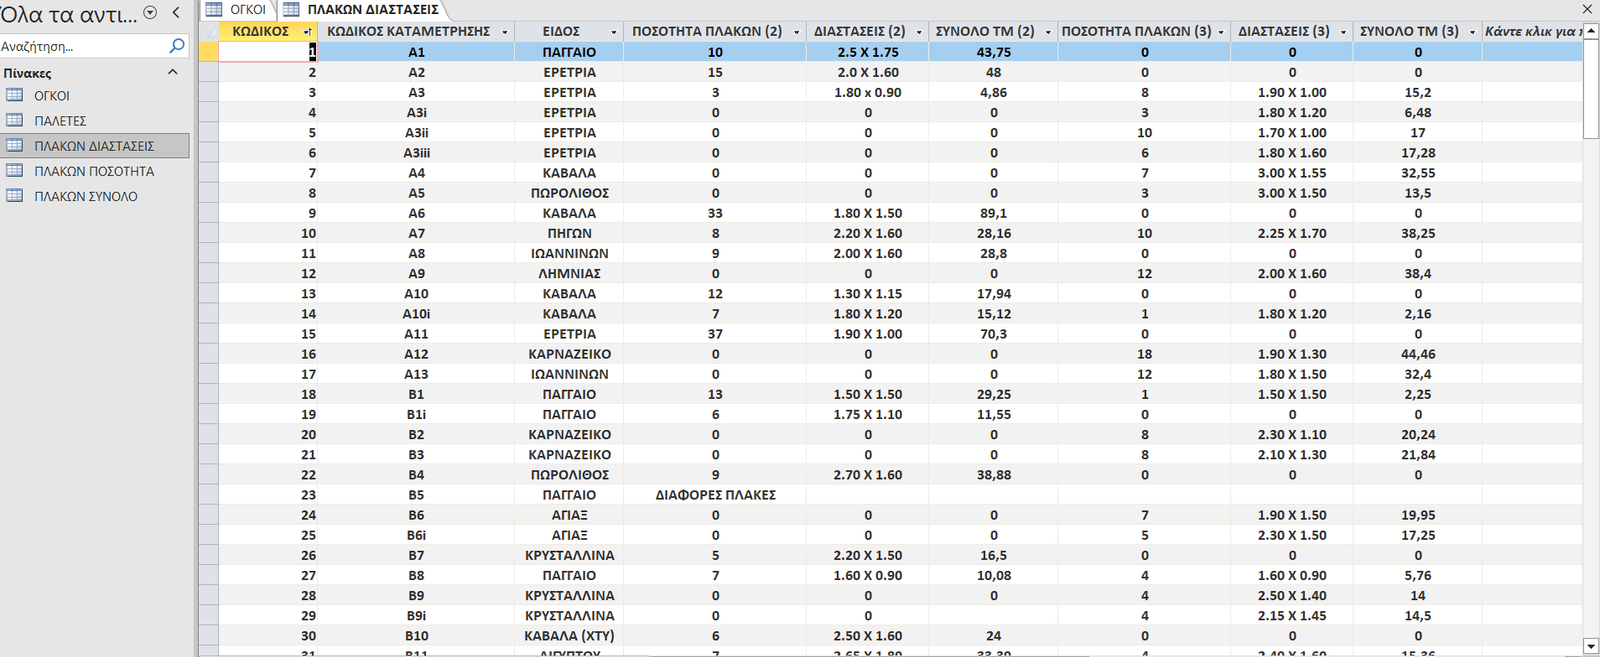Open the ΚΩΔΙΚΟΣ column filter dropdown
This screenshot has width=1600, height=657.
[x=307, y=32]
